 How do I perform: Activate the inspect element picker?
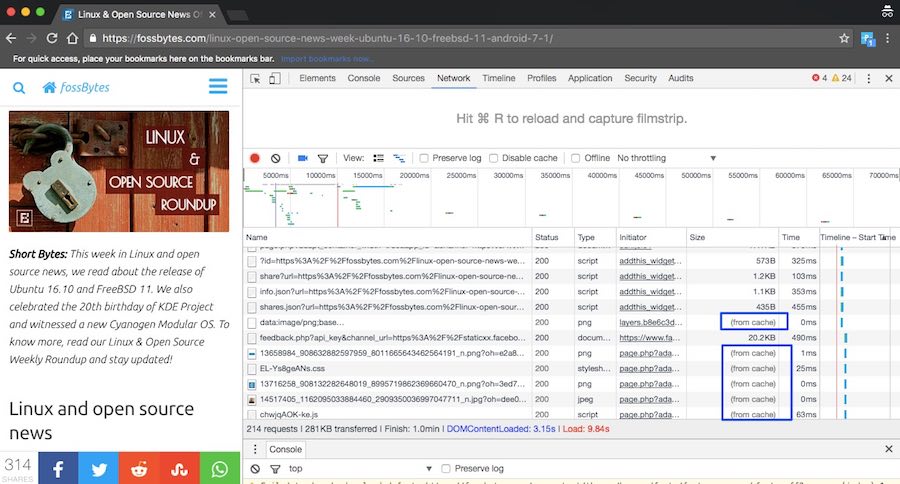pos(256,78)
